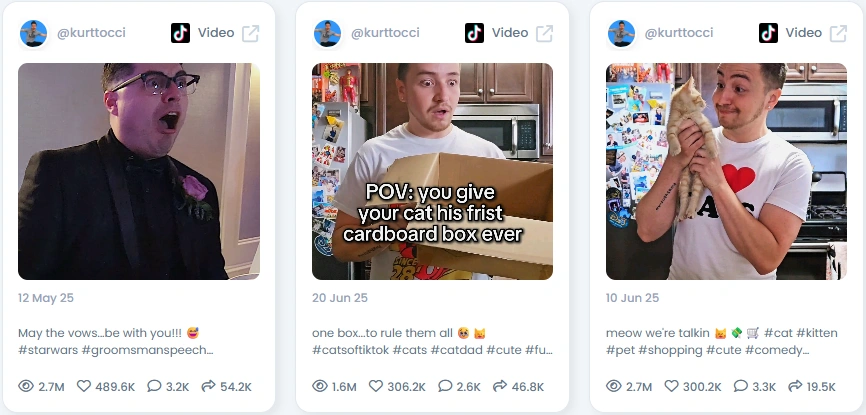Click the heart icon showing 489.6K likes

tap(84, 386)
